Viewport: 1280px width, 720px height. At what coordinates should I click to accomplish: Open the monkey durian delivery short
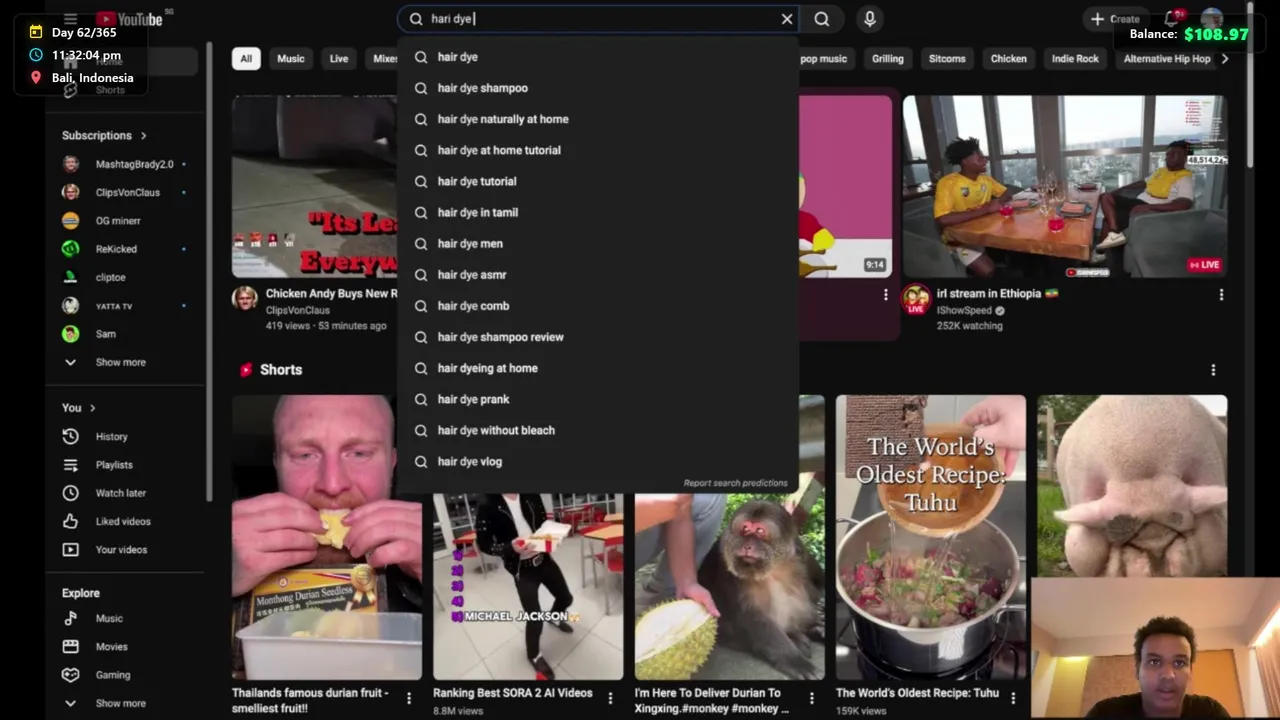click(729, 587)
